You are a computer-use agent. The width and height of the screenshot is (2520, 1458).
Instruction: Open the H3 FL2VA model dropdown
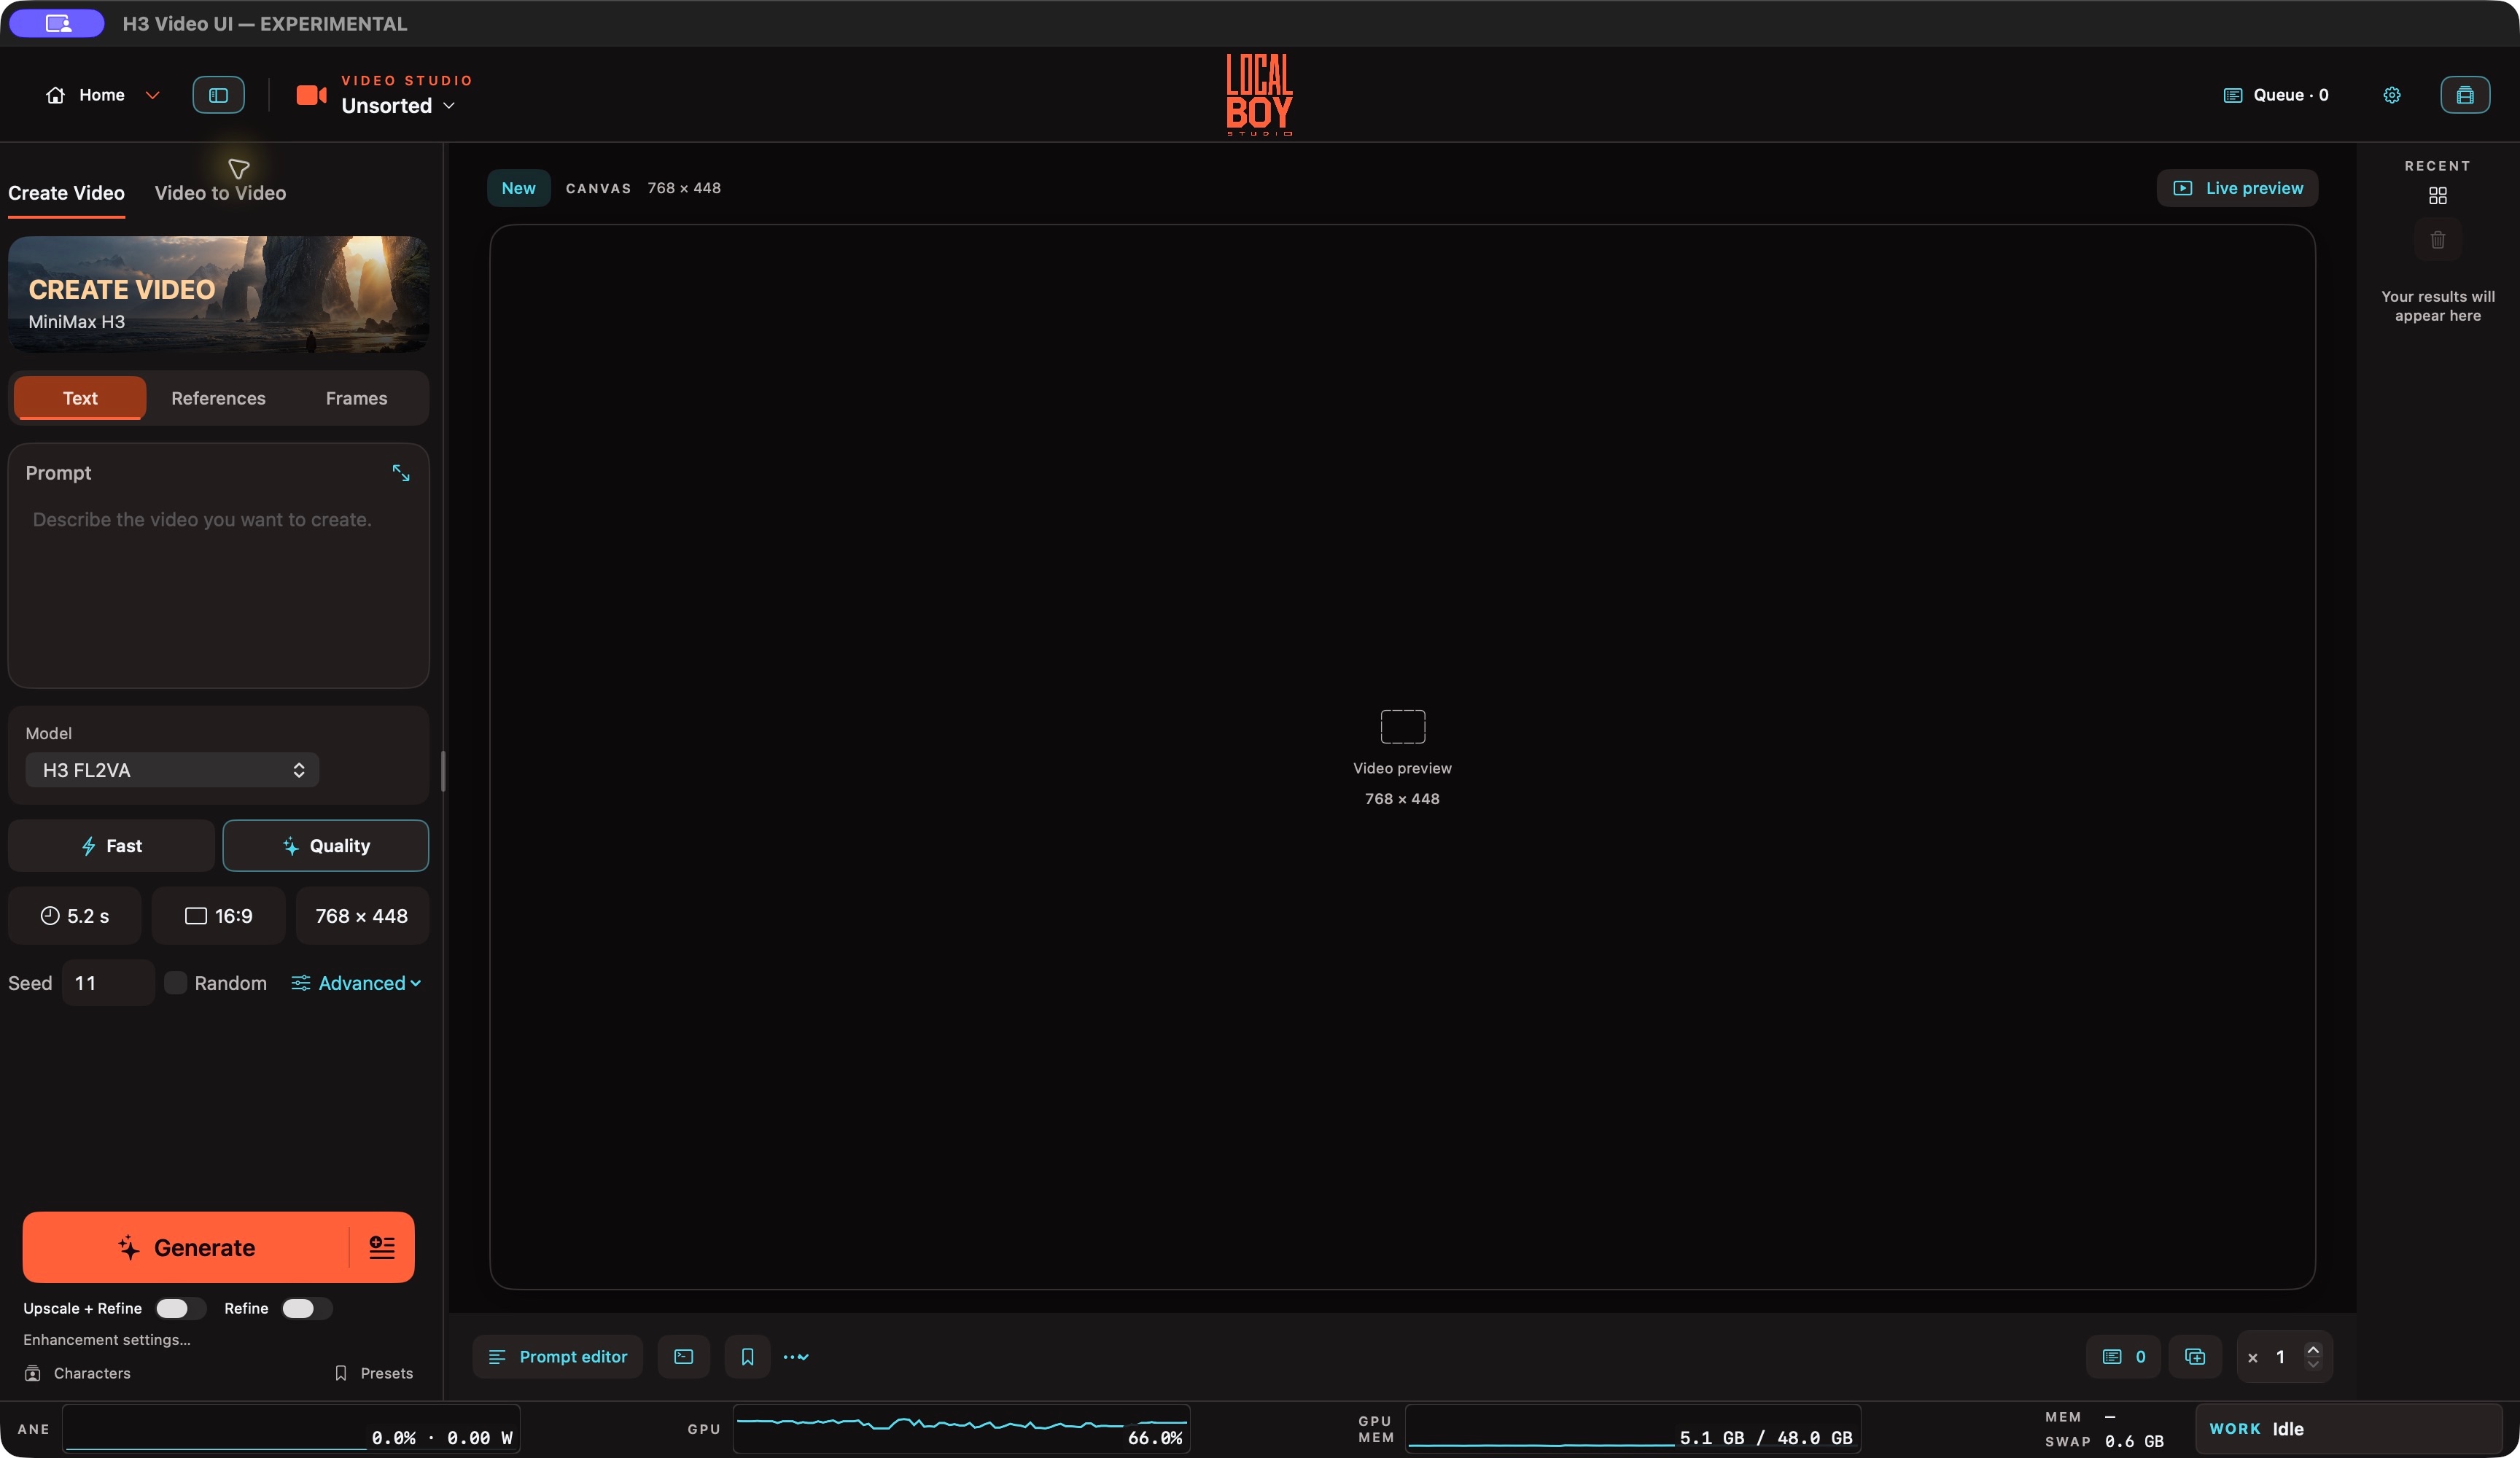coord(172,770)
